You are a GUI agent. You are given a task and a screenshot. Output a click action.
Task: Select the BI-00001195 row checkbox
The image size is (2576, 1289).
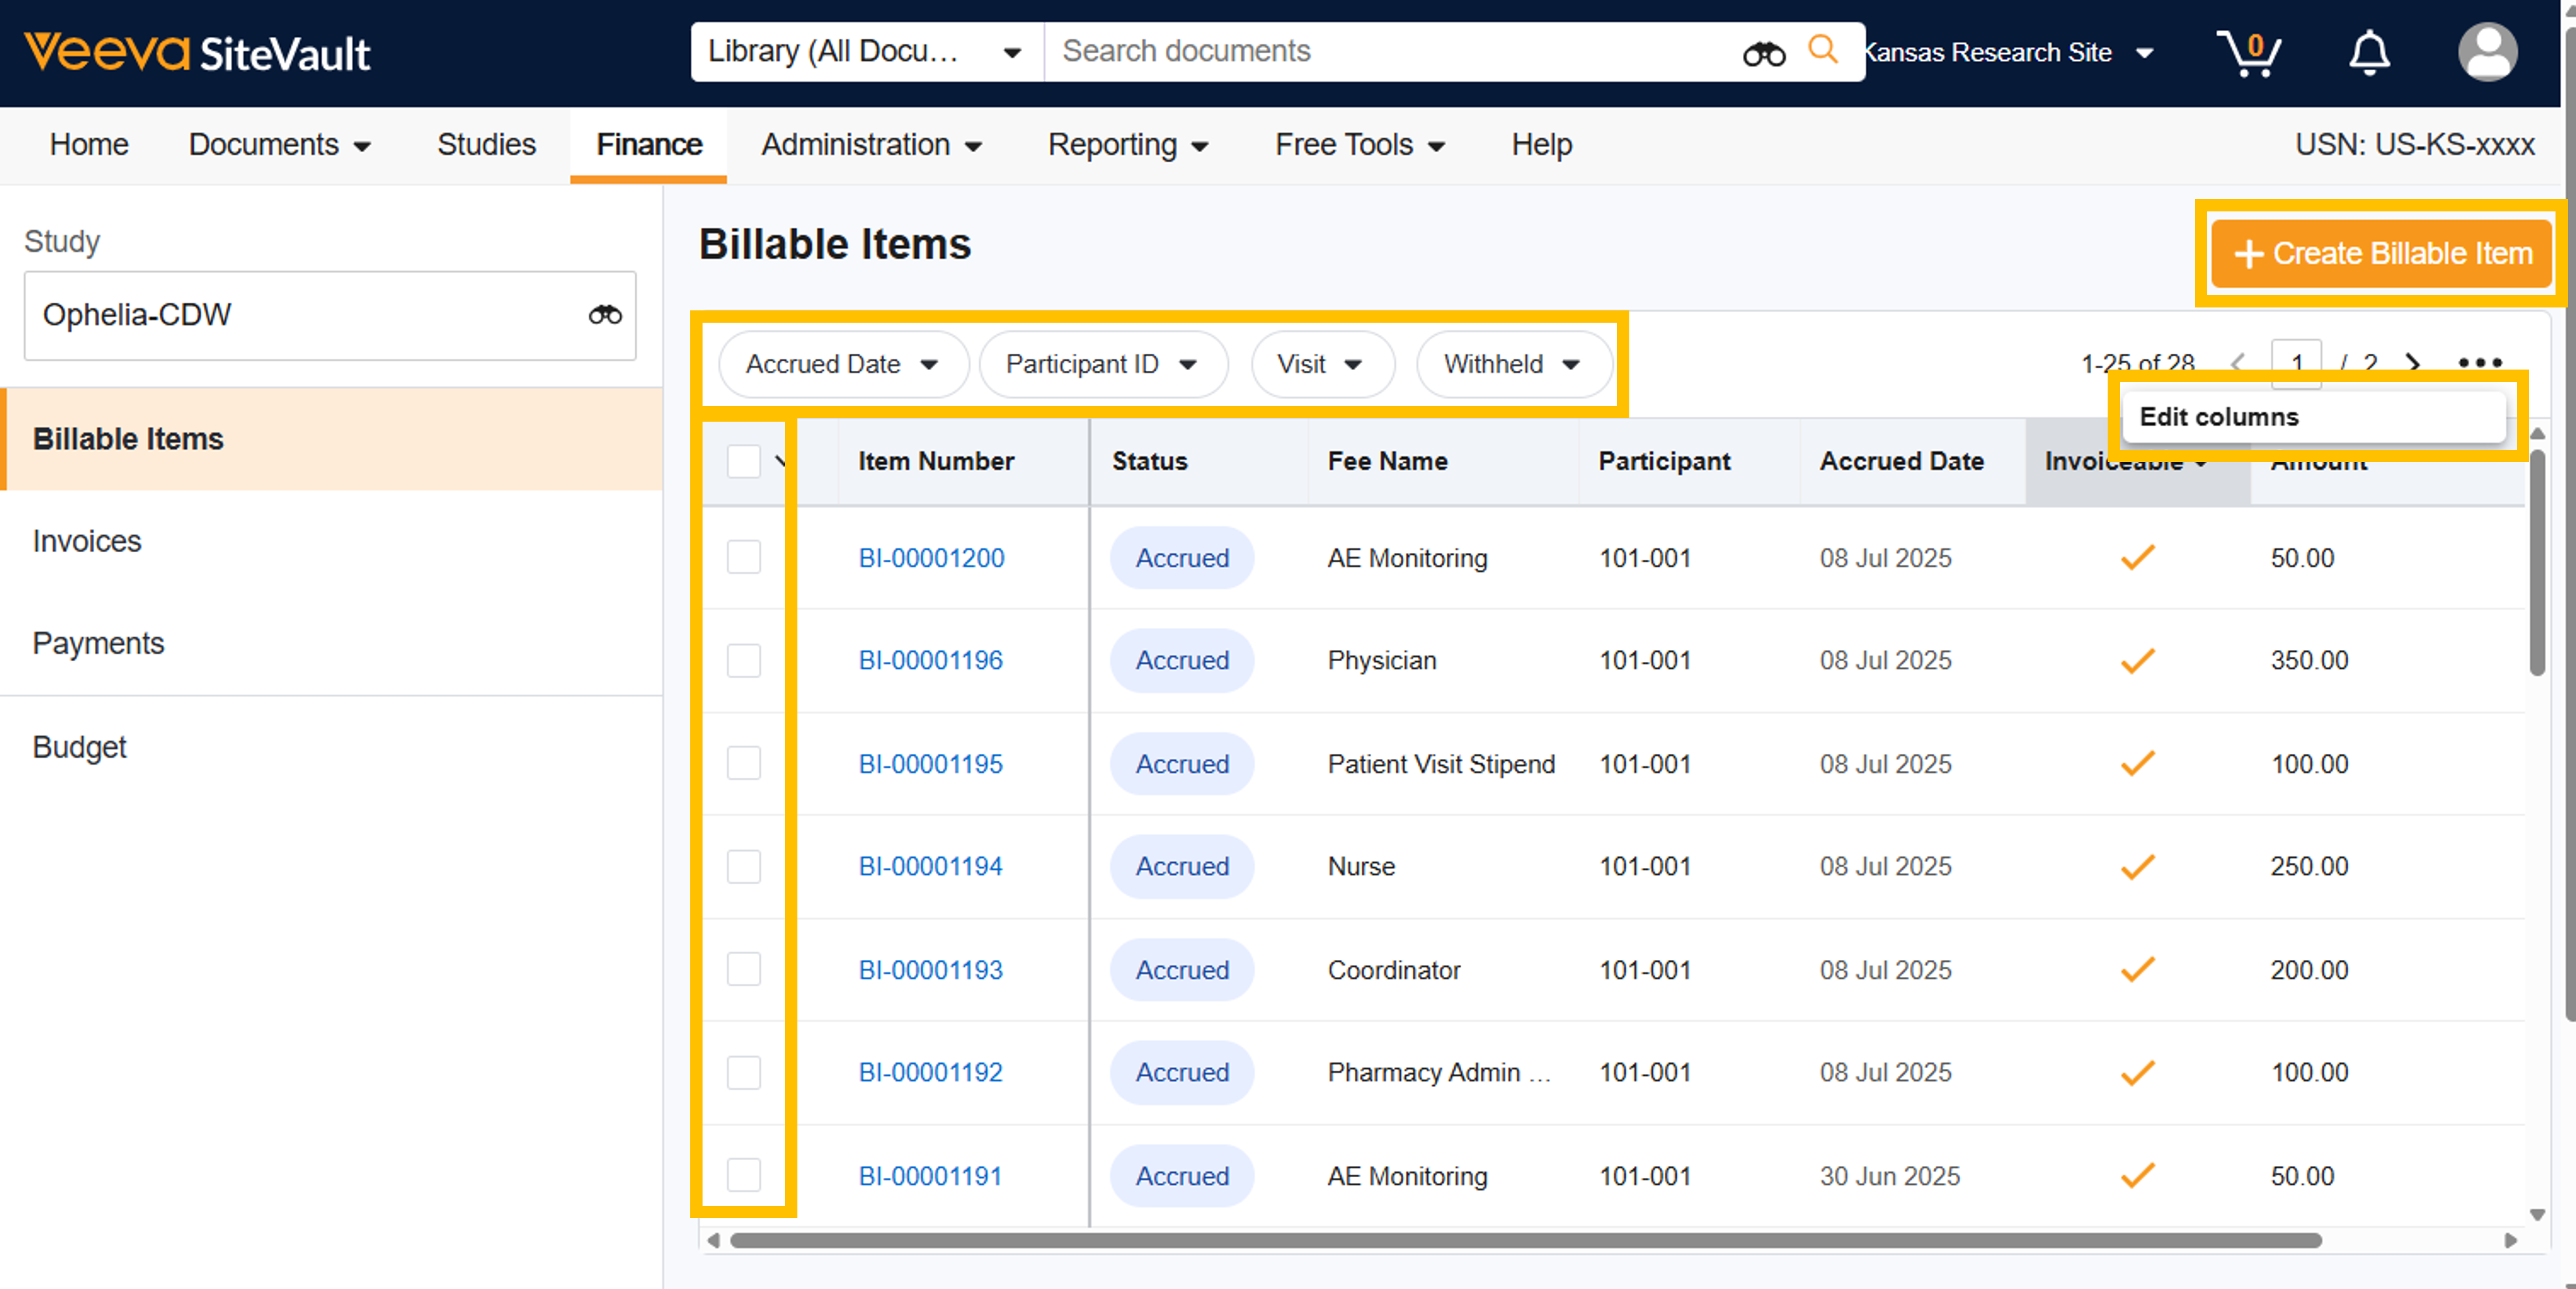tap(743, 763)
